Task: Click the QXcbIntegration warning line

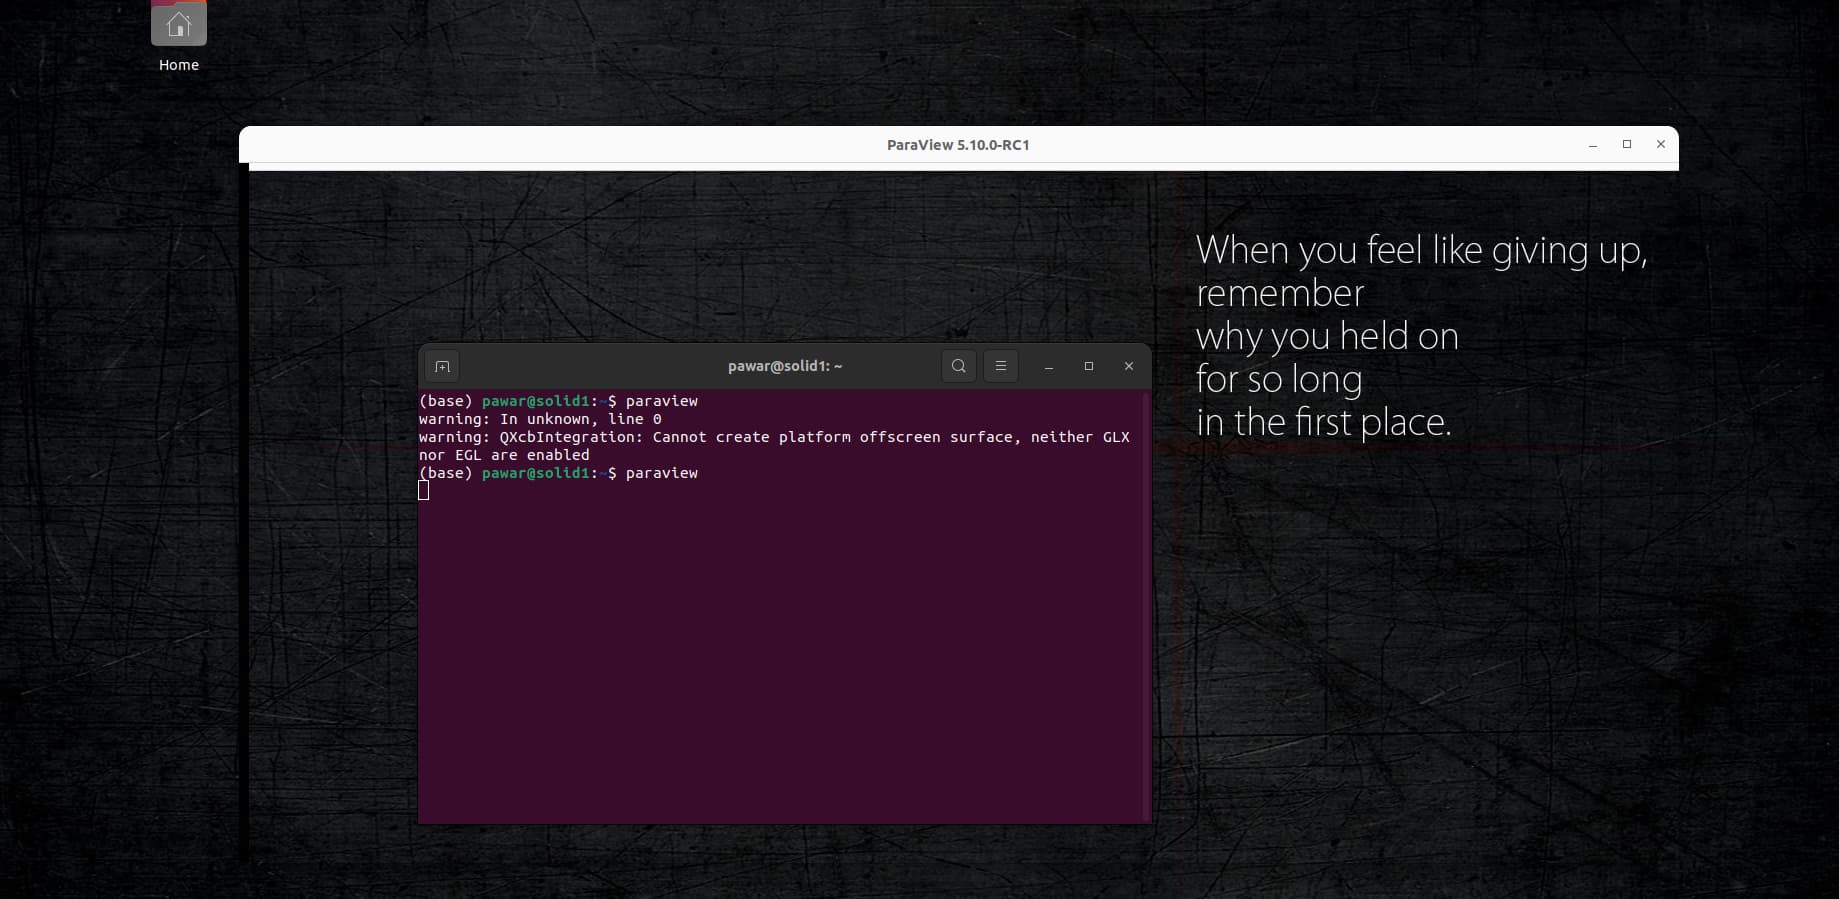Action: click(773, 437)
